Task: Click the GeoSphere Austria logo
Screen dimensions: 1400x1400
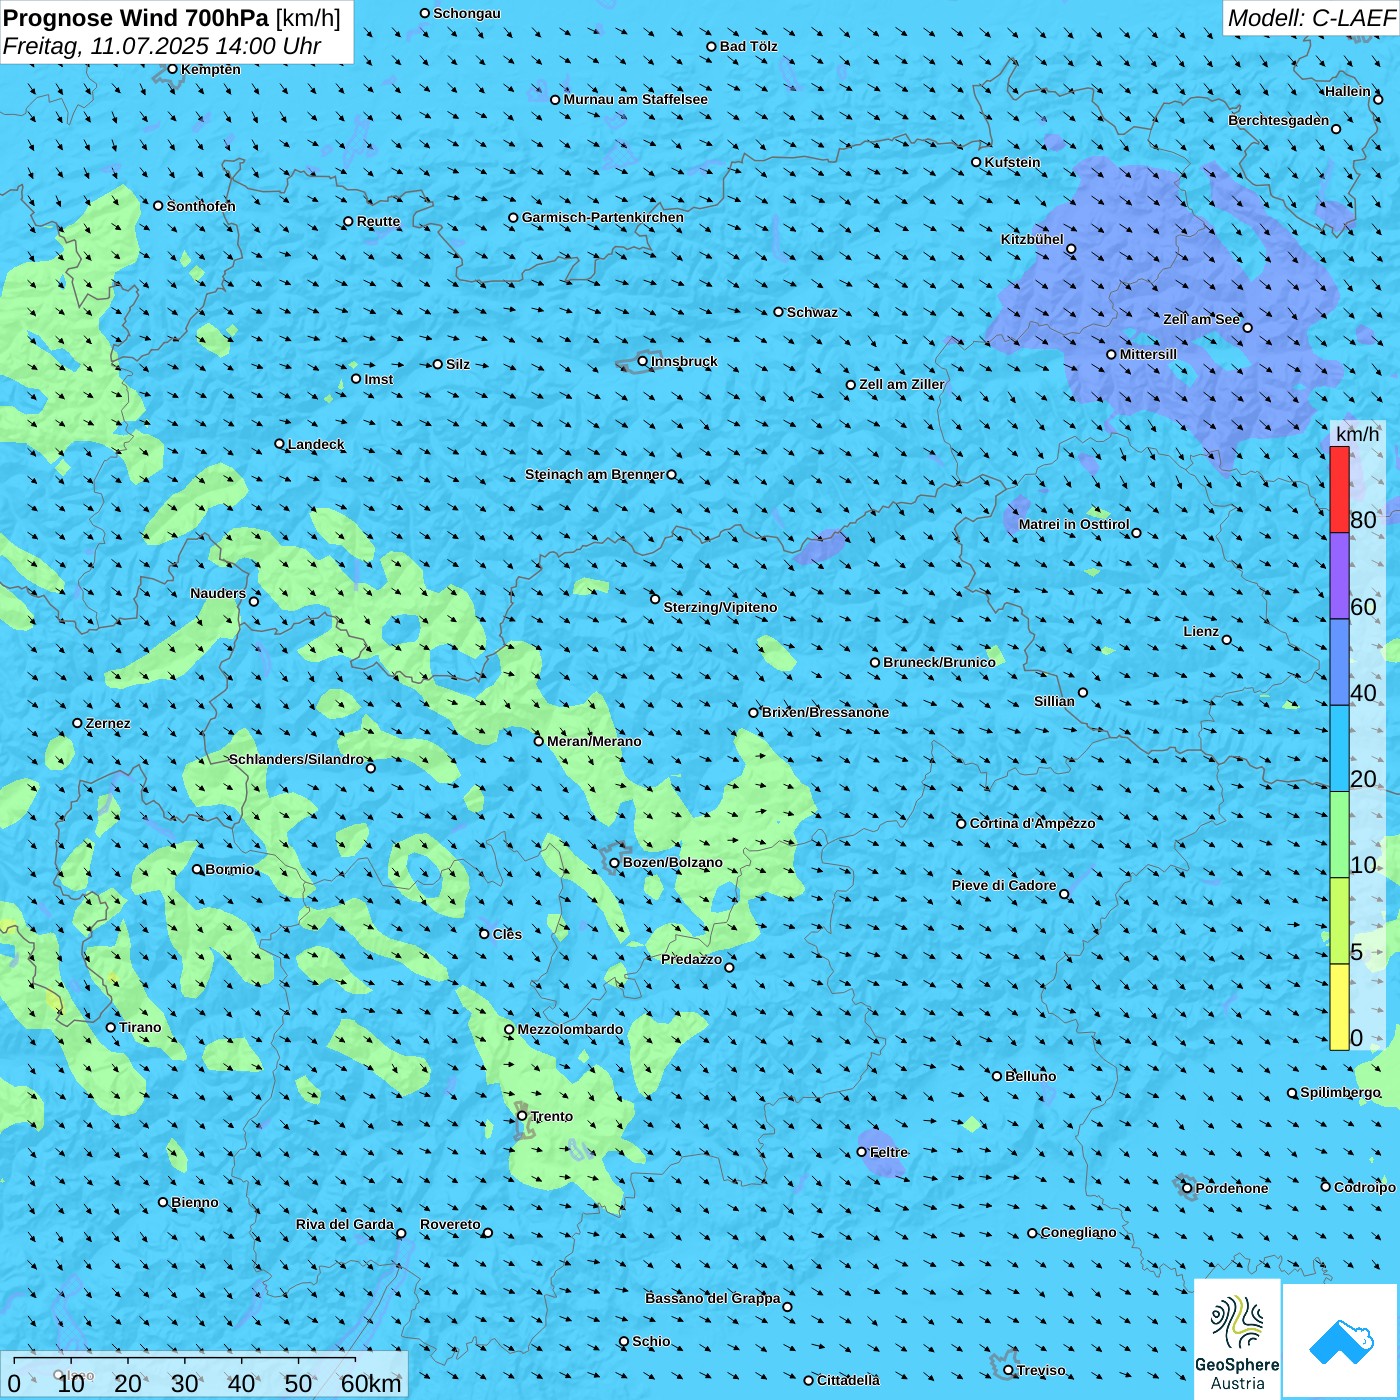Action: click(x=1237, y=1338)
